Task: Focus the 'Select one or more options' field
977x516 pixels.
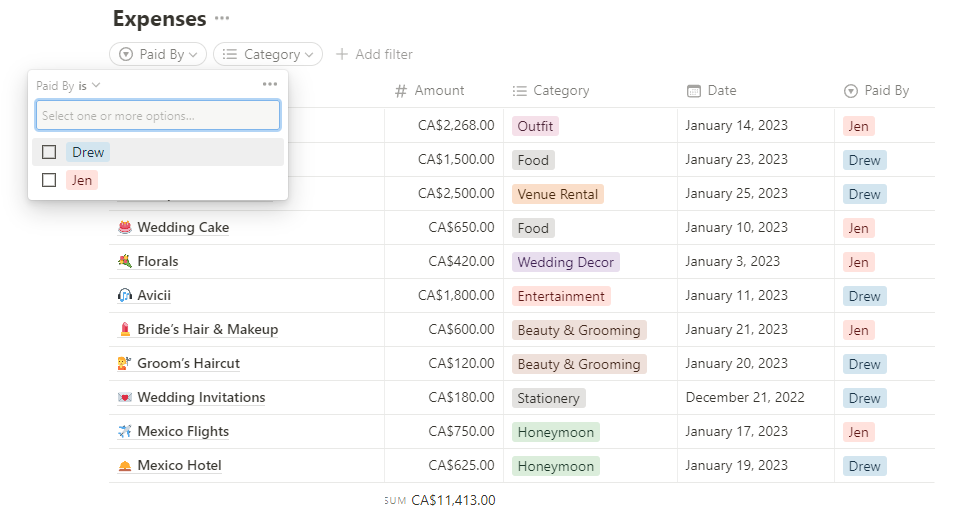Action: tap(158, 116)
